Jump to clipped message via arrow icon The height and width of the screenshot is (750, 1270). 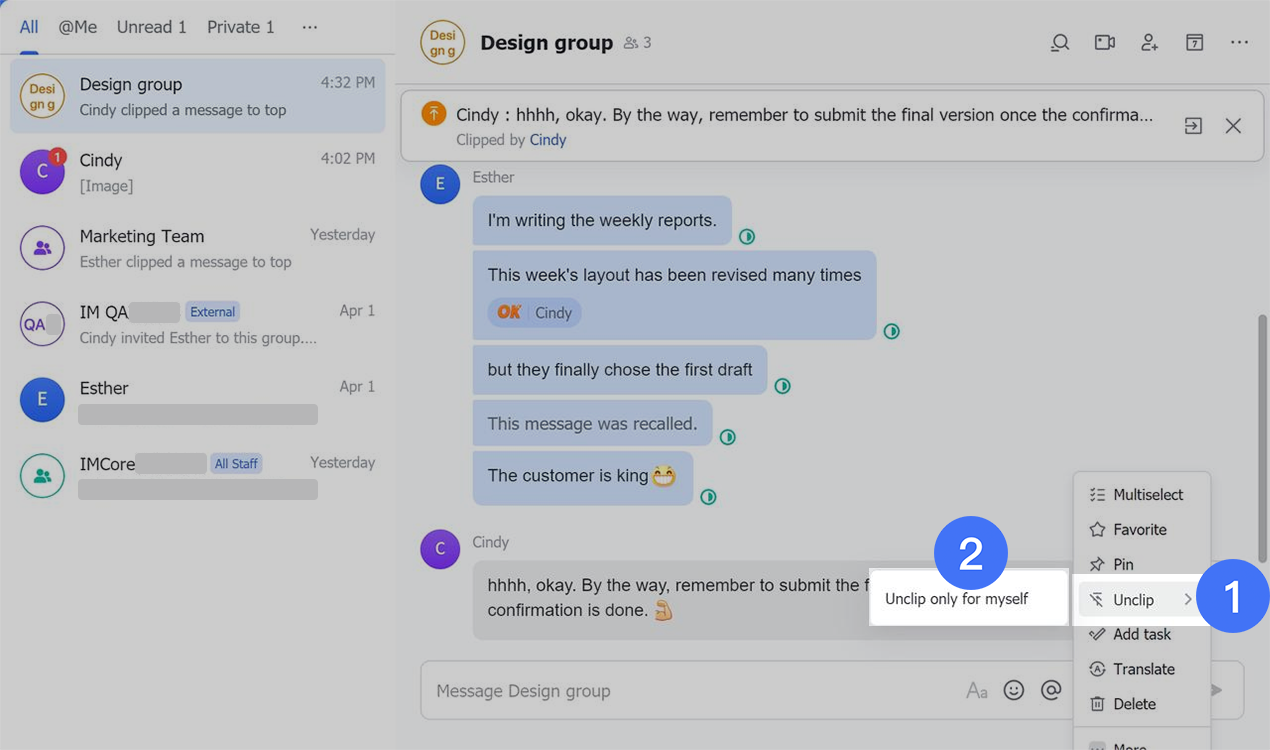pos(1192,125)
